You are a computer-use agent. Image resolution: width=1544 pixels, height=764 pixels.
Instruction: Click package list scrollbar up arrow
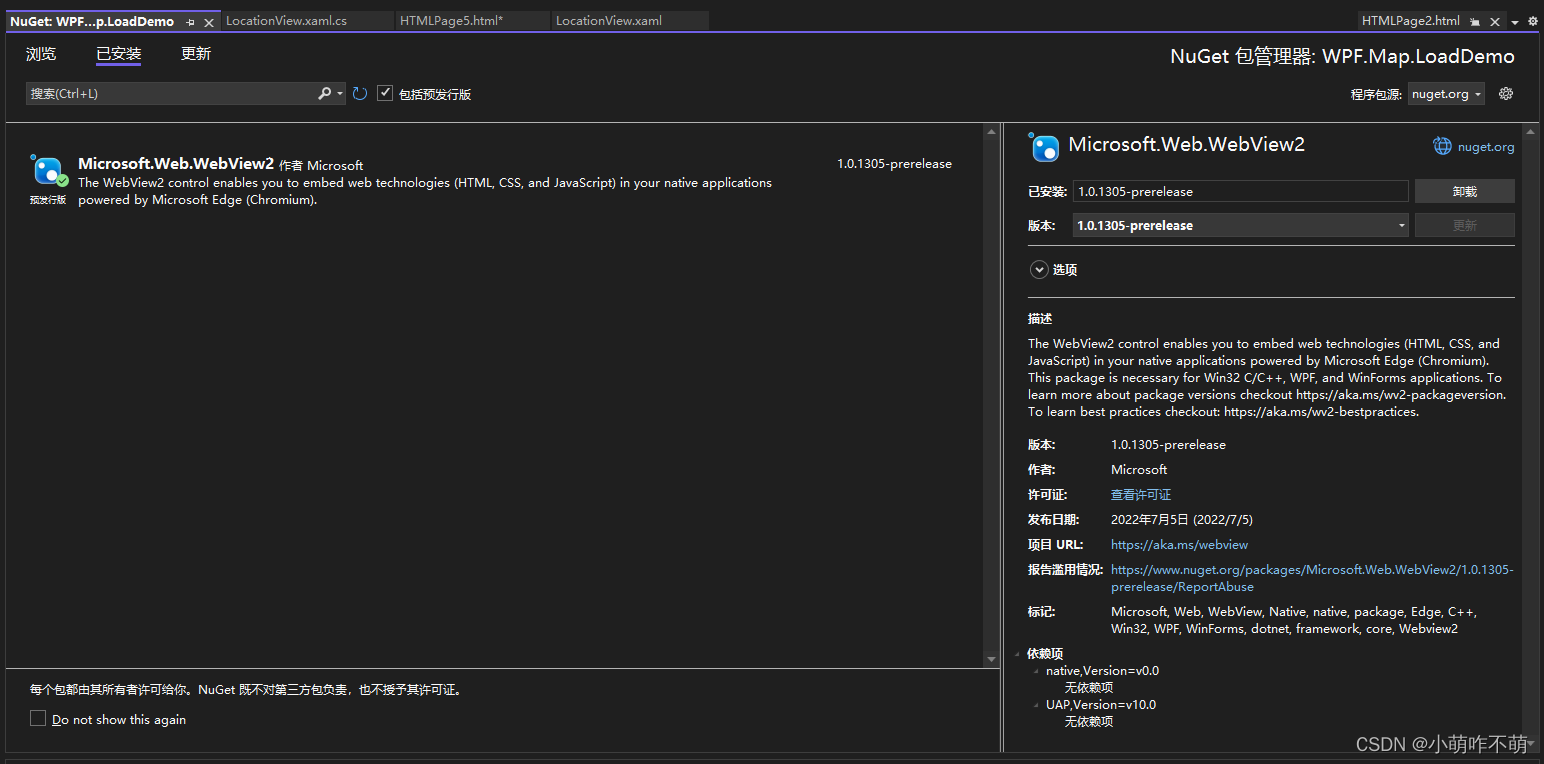[x=992, y=132]
